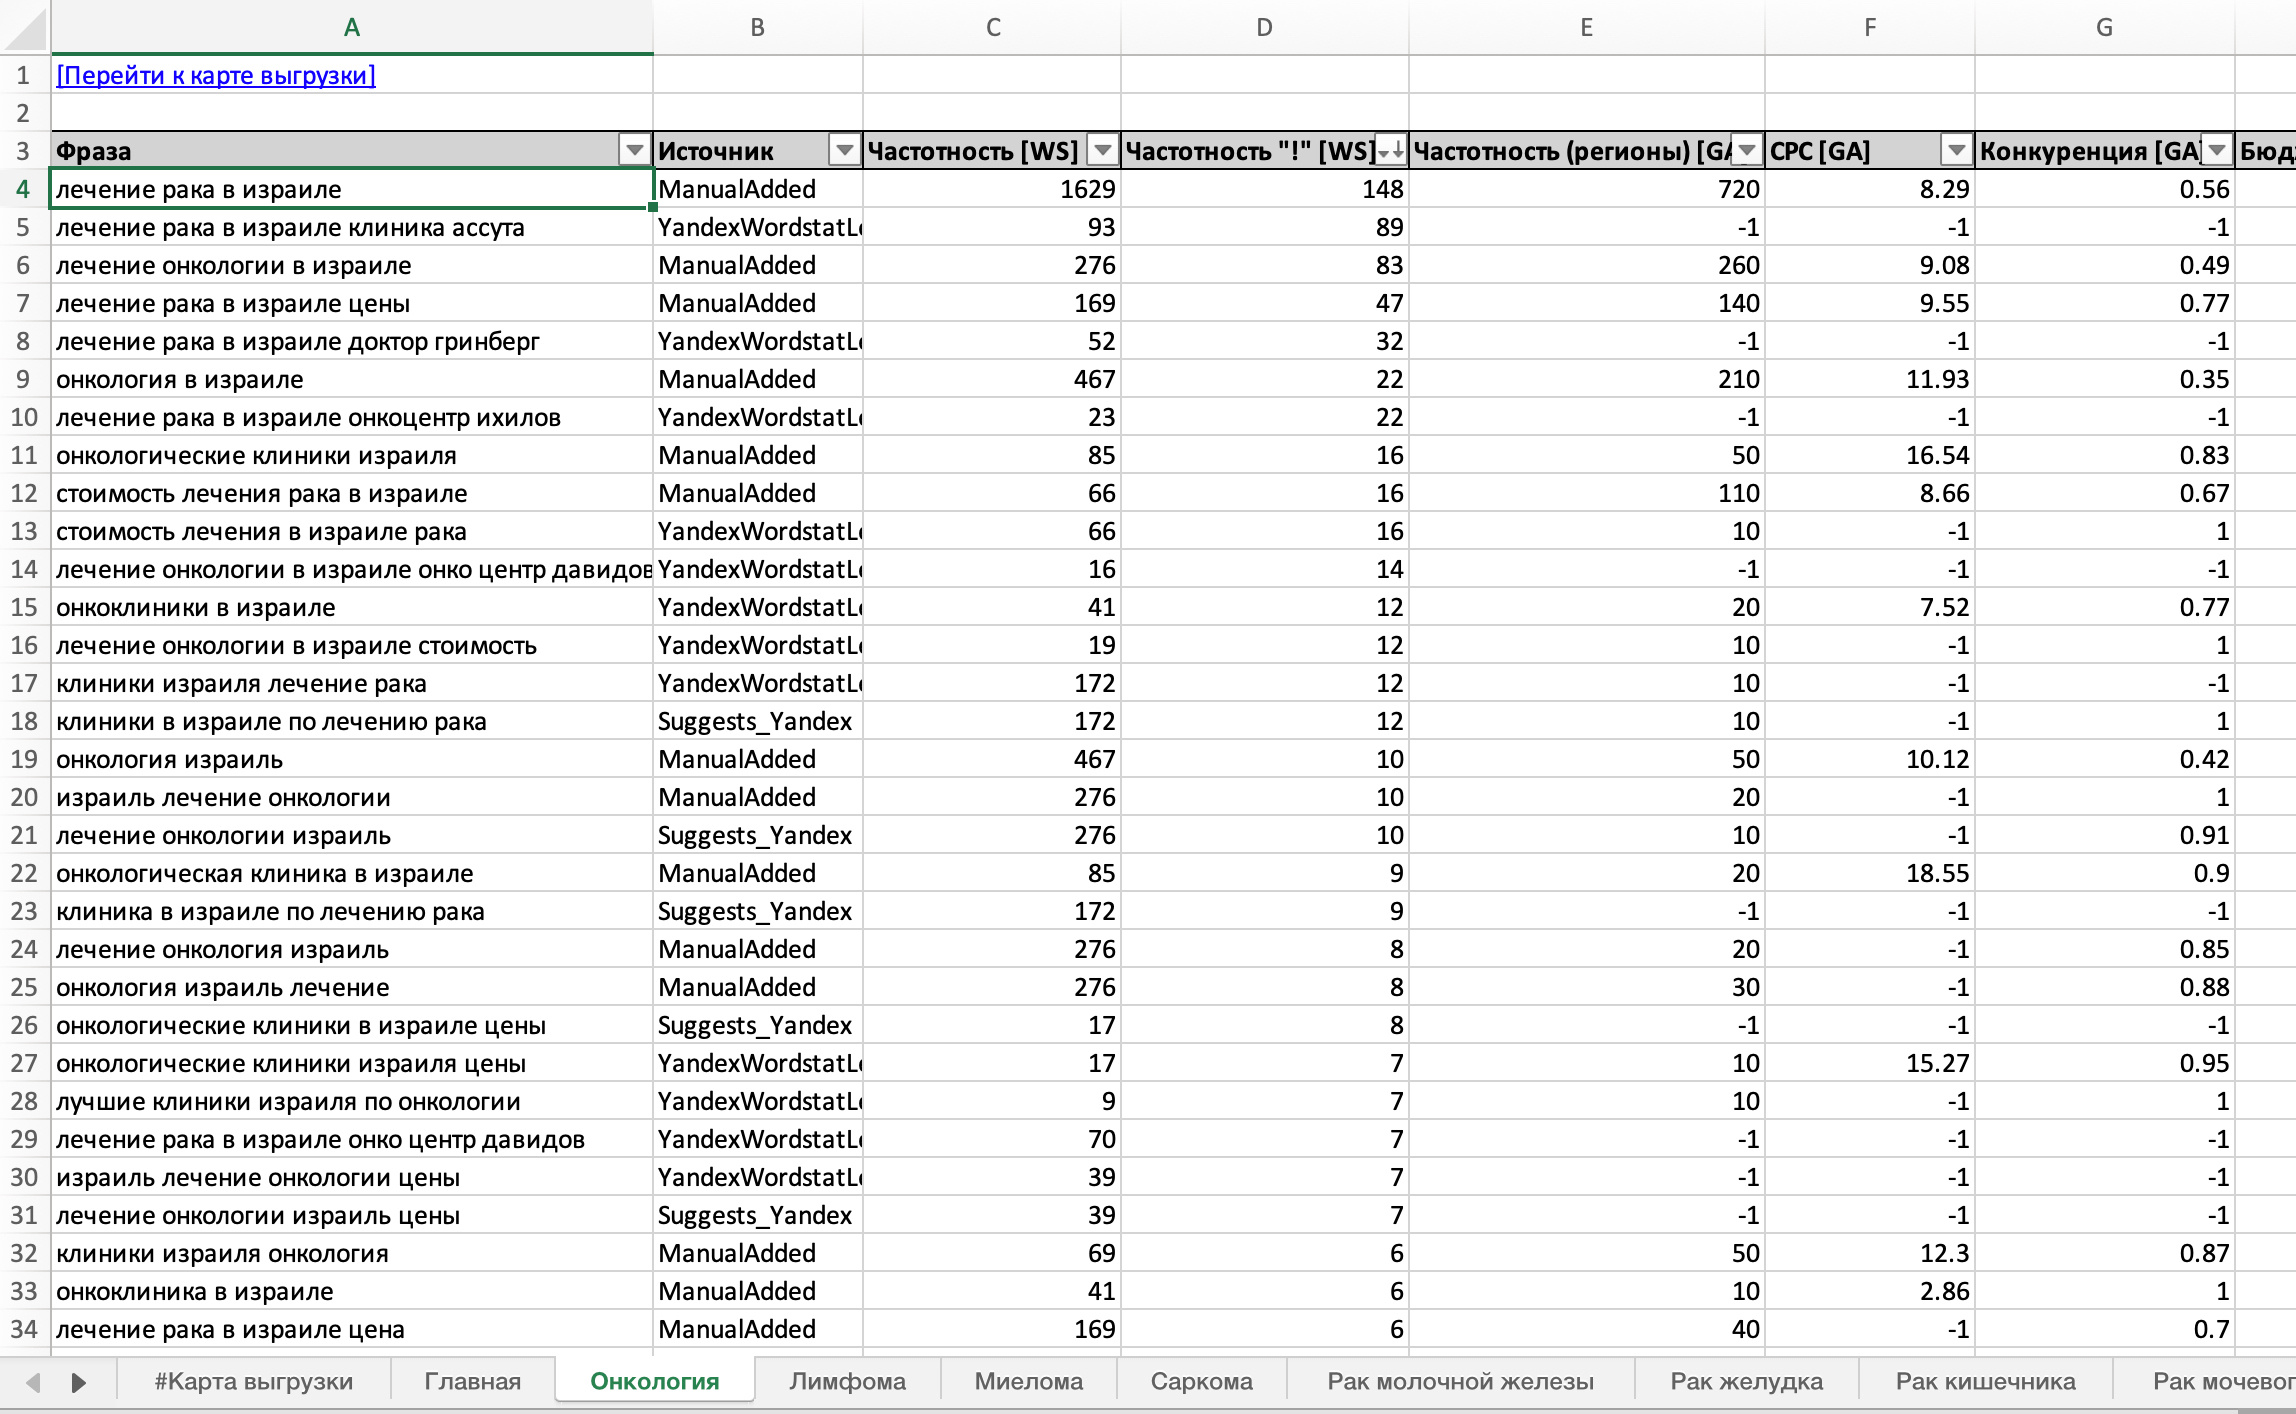This screenshot has height=1414, width=2296.
Task: Switch to the Лимфома sheet tab
Action: (x=847, y=1381)
